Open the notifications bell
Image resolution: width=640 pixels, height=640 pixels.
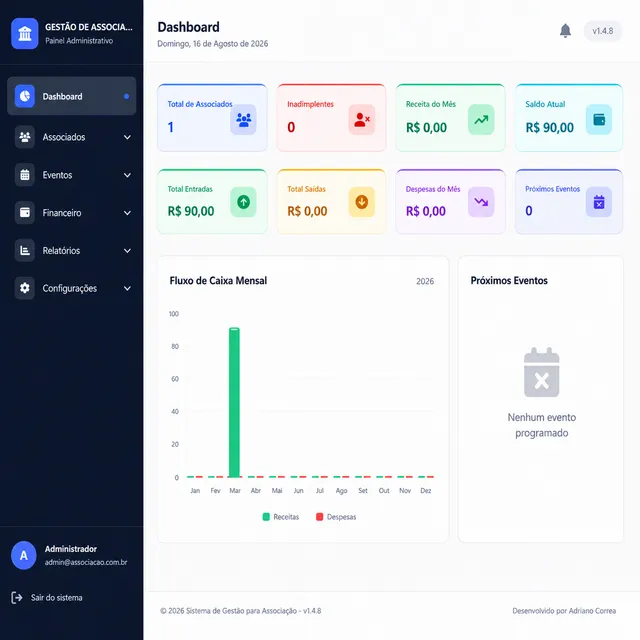click(565, 31)
